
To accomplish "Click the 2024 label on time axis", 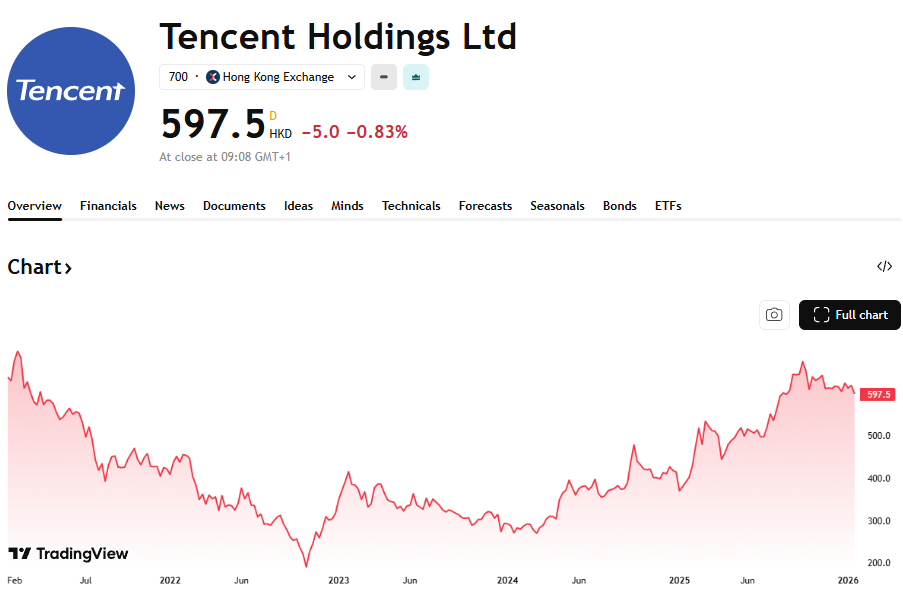I will [x=508, y=580].
